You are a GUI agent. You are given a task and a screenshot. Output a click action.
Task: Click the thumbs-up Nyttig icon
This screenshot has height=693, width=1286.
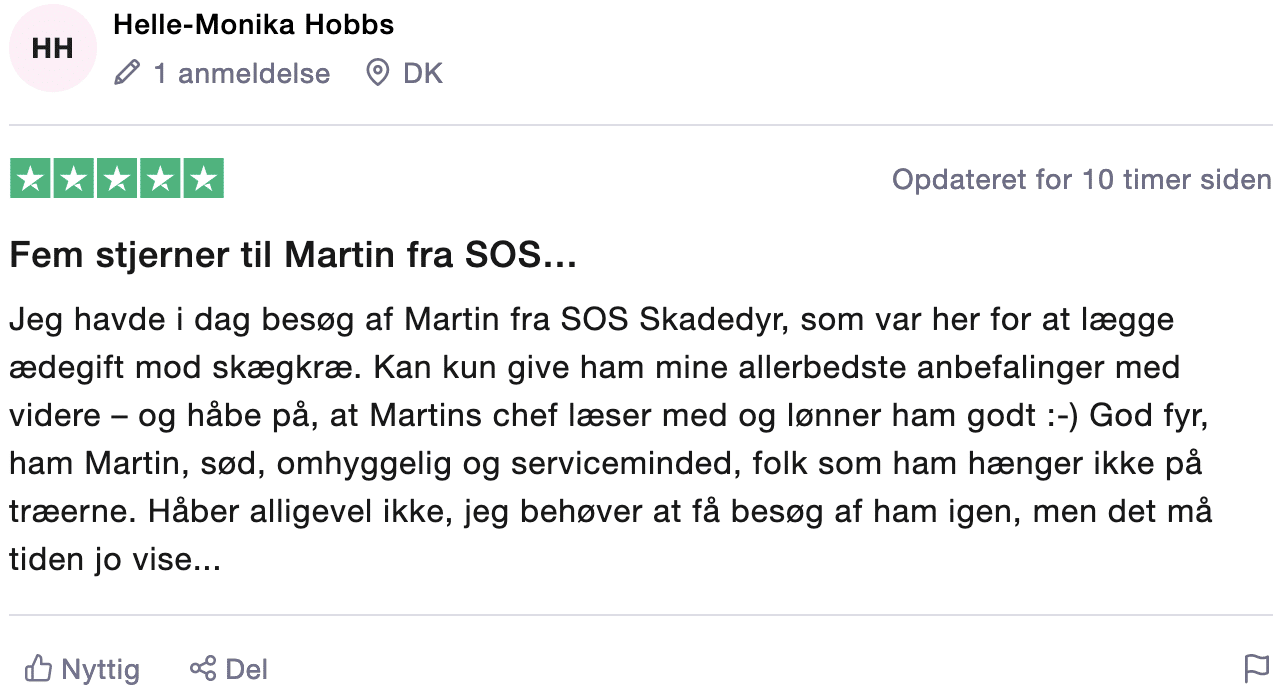click(x=40, y=669)
